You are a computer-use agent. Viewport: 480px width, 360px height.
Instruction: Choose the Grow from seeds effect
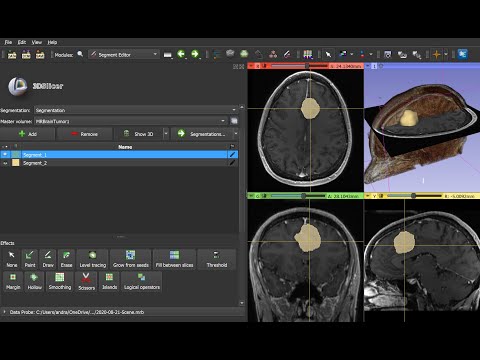[x=130, y=259]
